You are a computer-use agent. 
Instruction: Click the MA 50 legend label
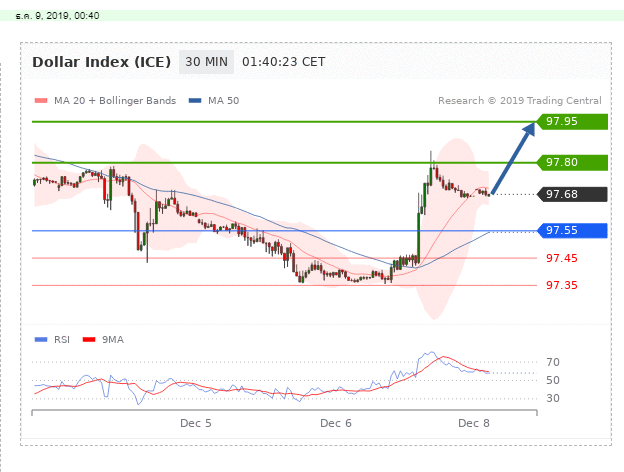[224, 101]
